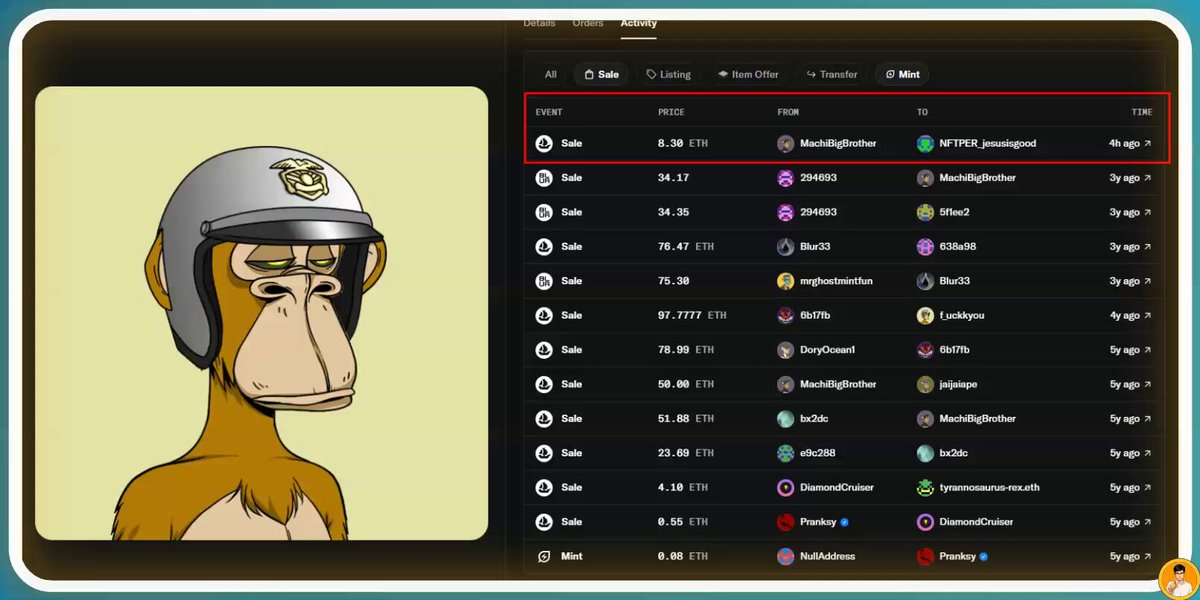1200x600 pixels.
Task: Click the 51.88 ETH price value
Action: coord(686,419)
